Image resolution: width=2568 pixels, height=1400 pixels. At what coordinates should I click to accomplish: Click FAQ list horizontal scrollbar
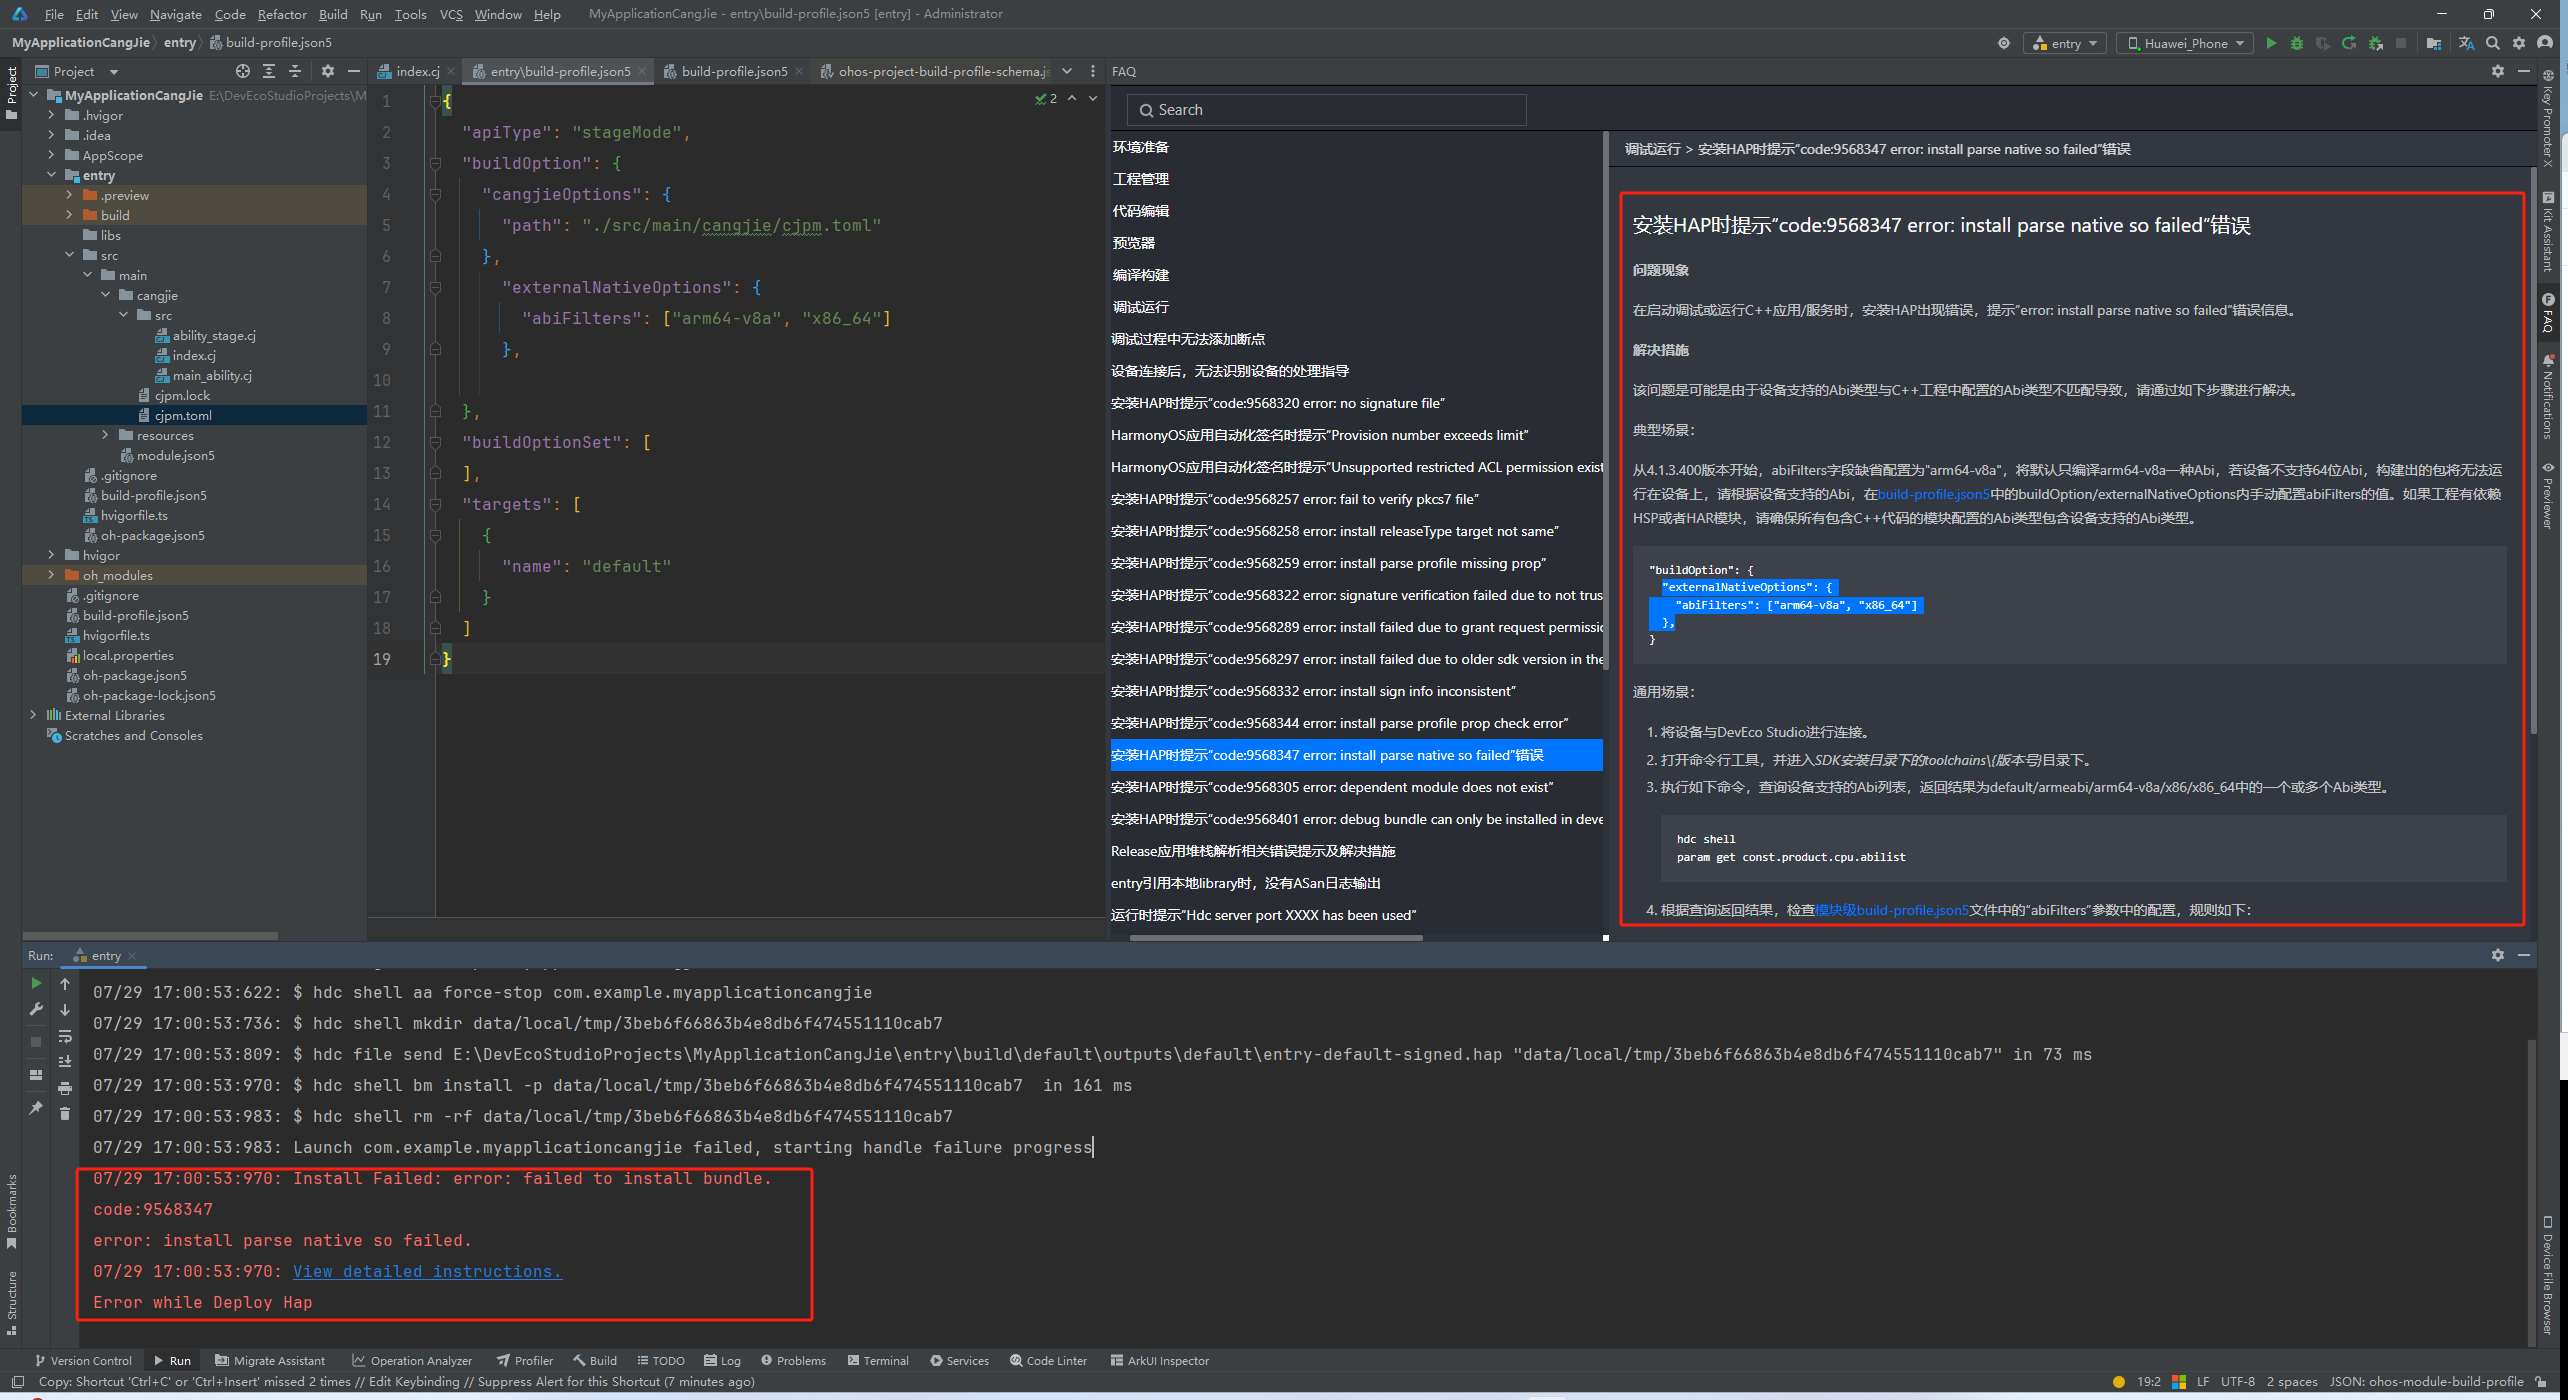click(1276, 937)
